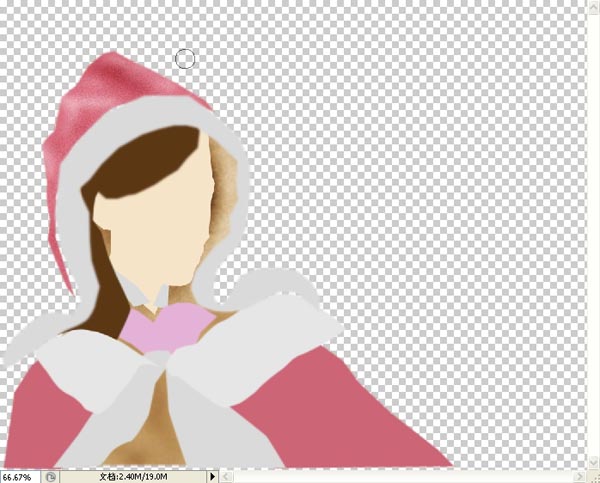
Task: Click the horizontal scrollbar right arrow
Action: [x=580, y=477]
